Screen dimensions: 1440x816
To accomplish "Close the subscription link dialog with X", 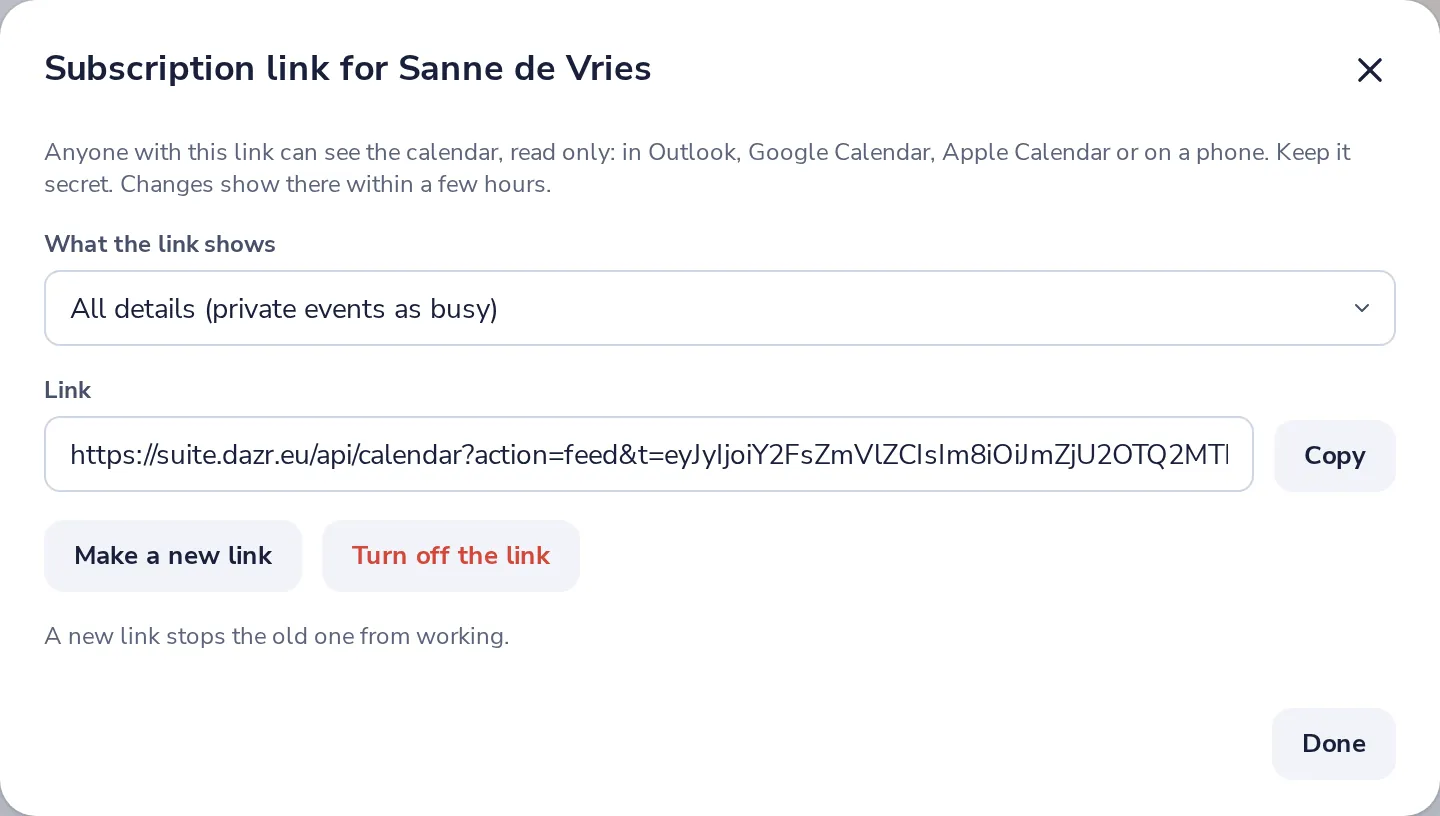I will click(1369, 70).
